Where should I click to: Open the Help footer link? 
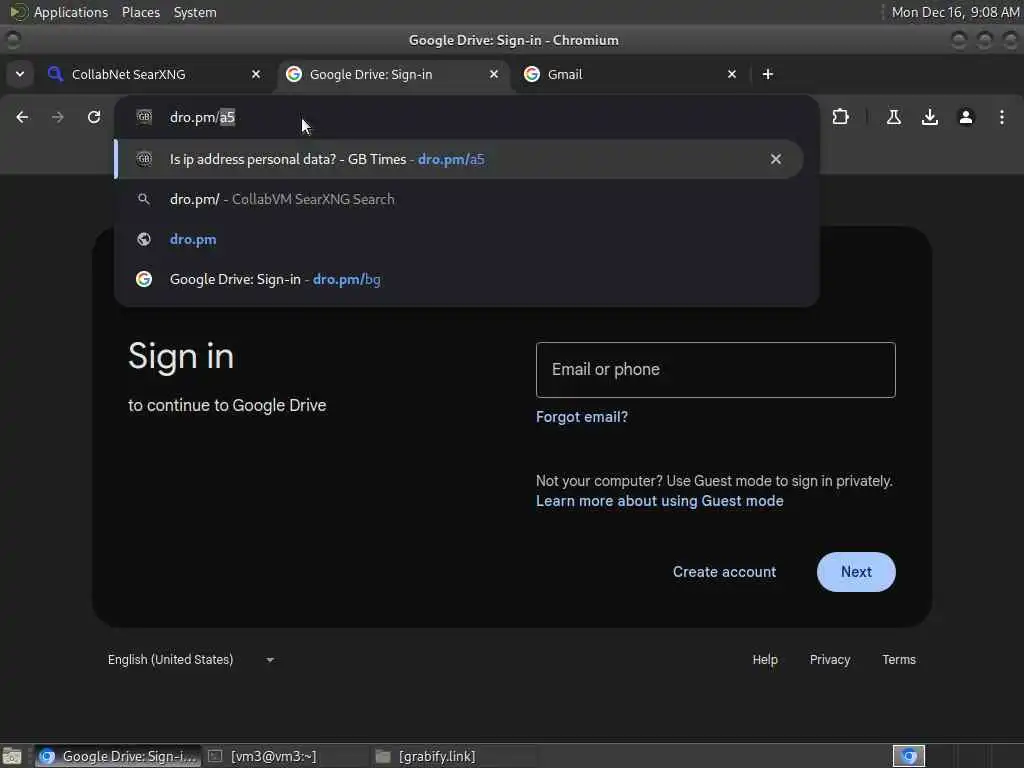click(x=765, y=660)
